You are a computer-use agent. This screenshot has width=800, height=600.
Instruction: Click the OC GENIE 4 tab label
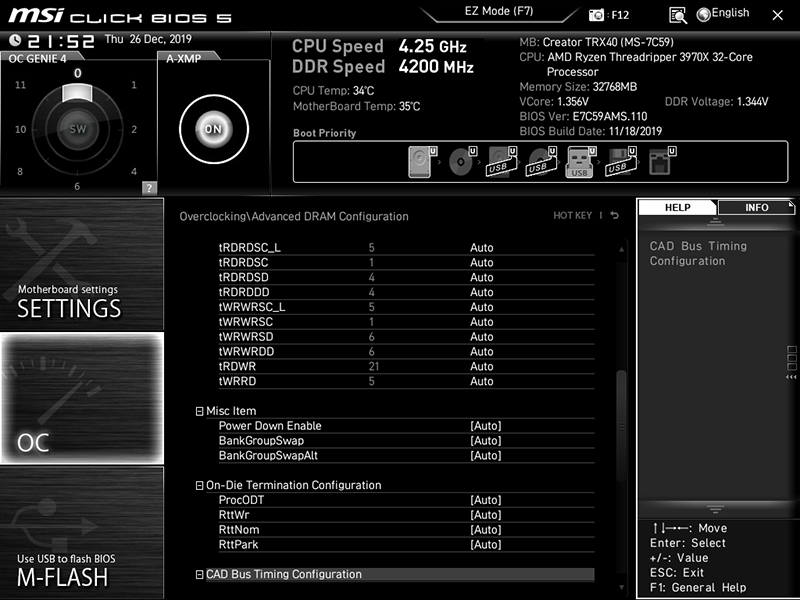(37, 59)
